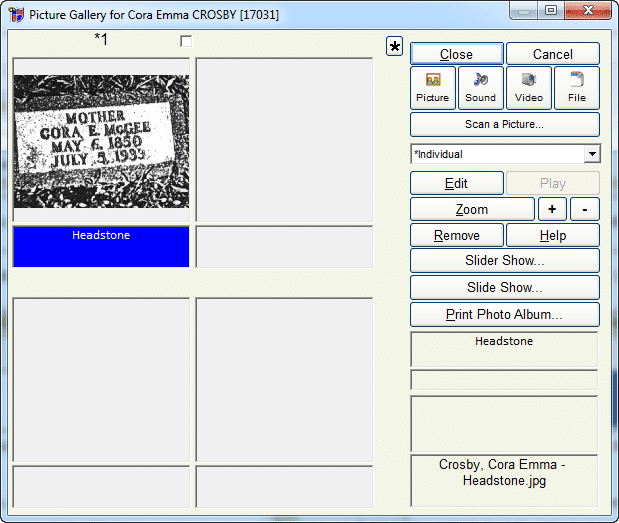Open Scan a Picture dialog
The height and width of the screenshot is (523, 619).
tap(504, 125)
